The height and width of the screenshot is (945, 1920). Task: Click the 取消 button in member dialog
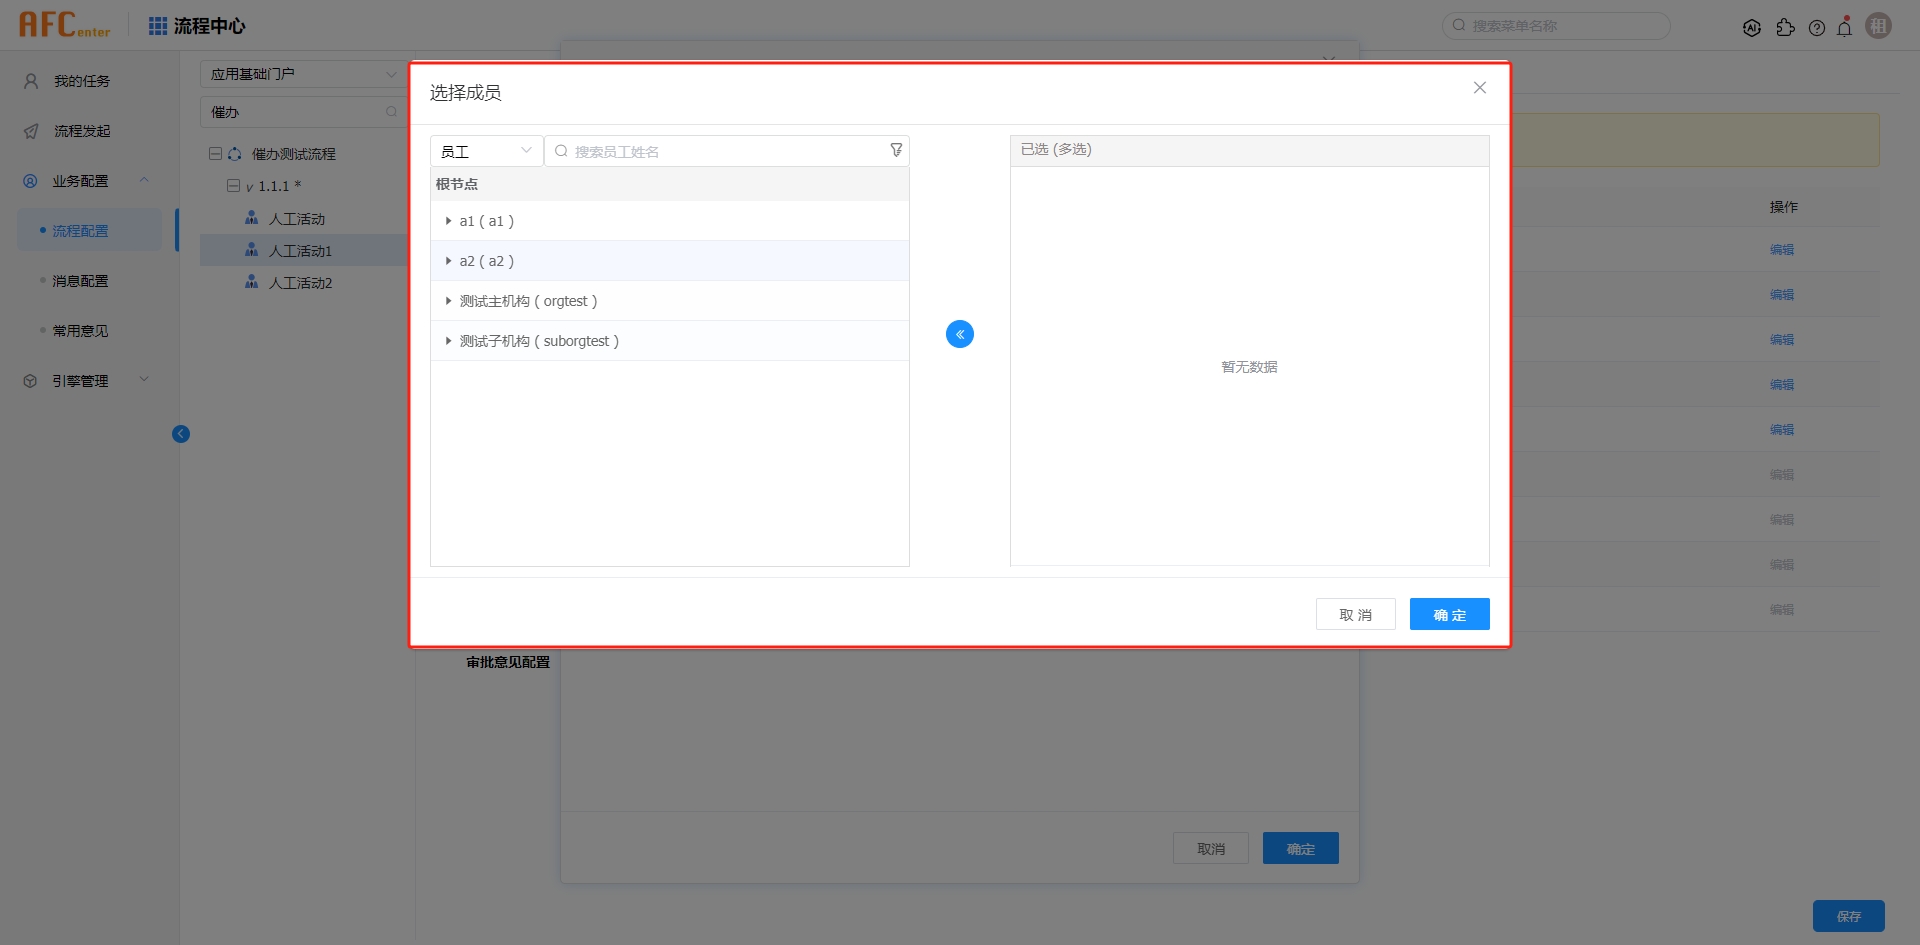point(1355,614)
